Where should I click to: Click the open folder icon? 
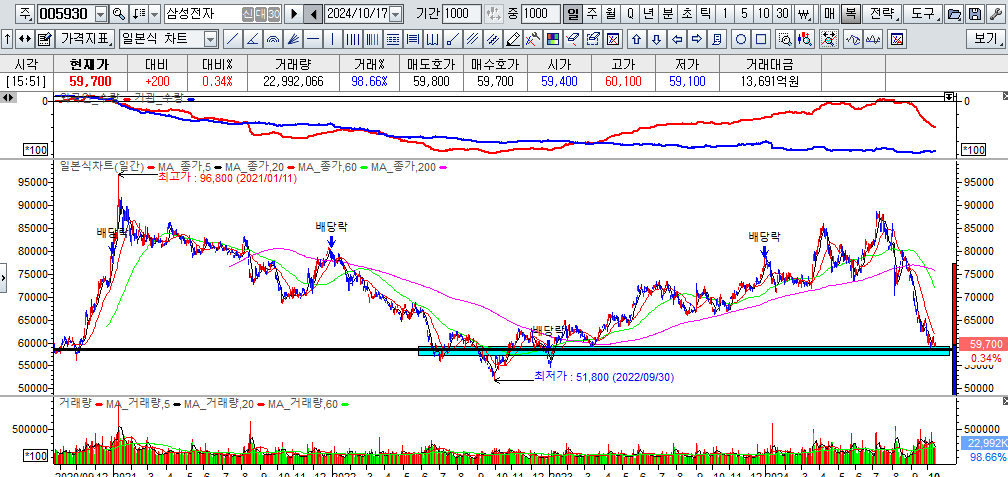pos(953,14)
